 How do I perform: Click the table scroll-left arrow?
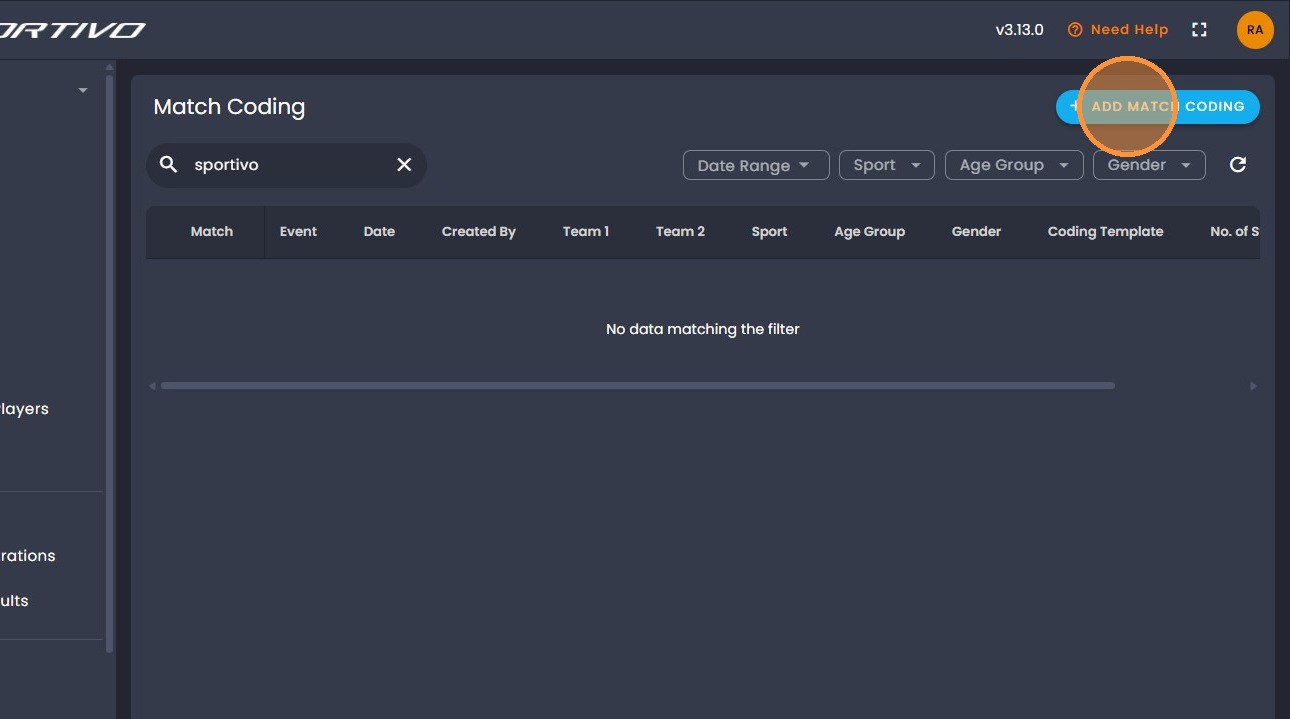point(152,386)
